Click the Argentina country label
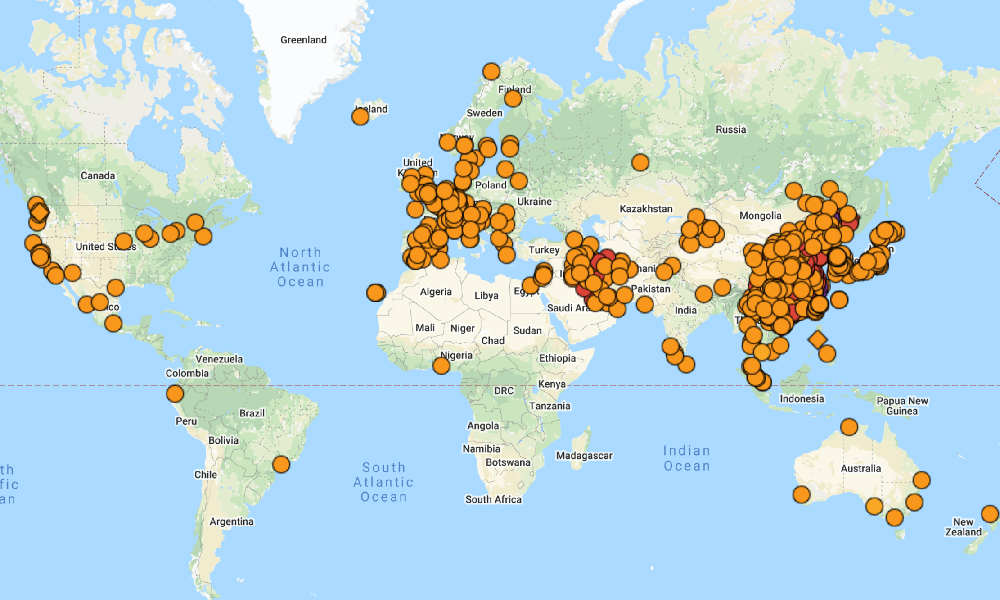This screenshot has height=600, width=1000. 232,522
